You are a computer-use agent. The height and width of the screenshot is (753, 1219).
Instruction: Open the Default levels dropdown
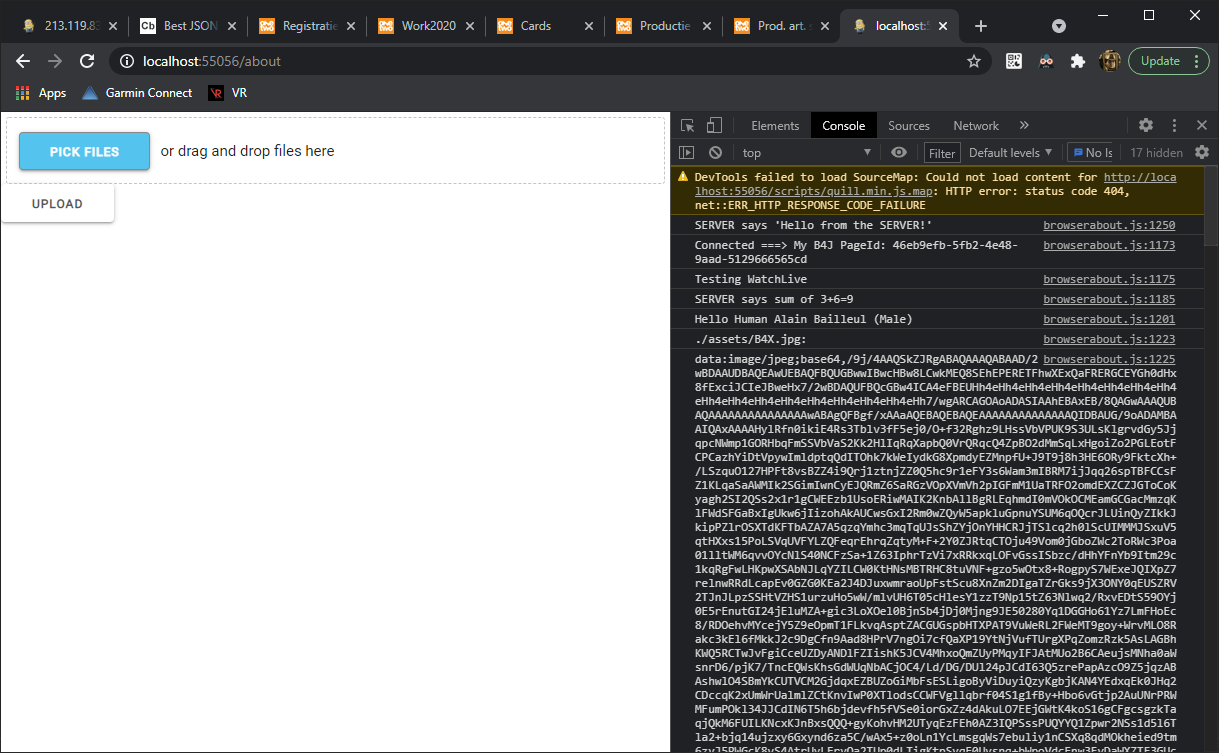pyautogui.click(x=1011, y=153)
